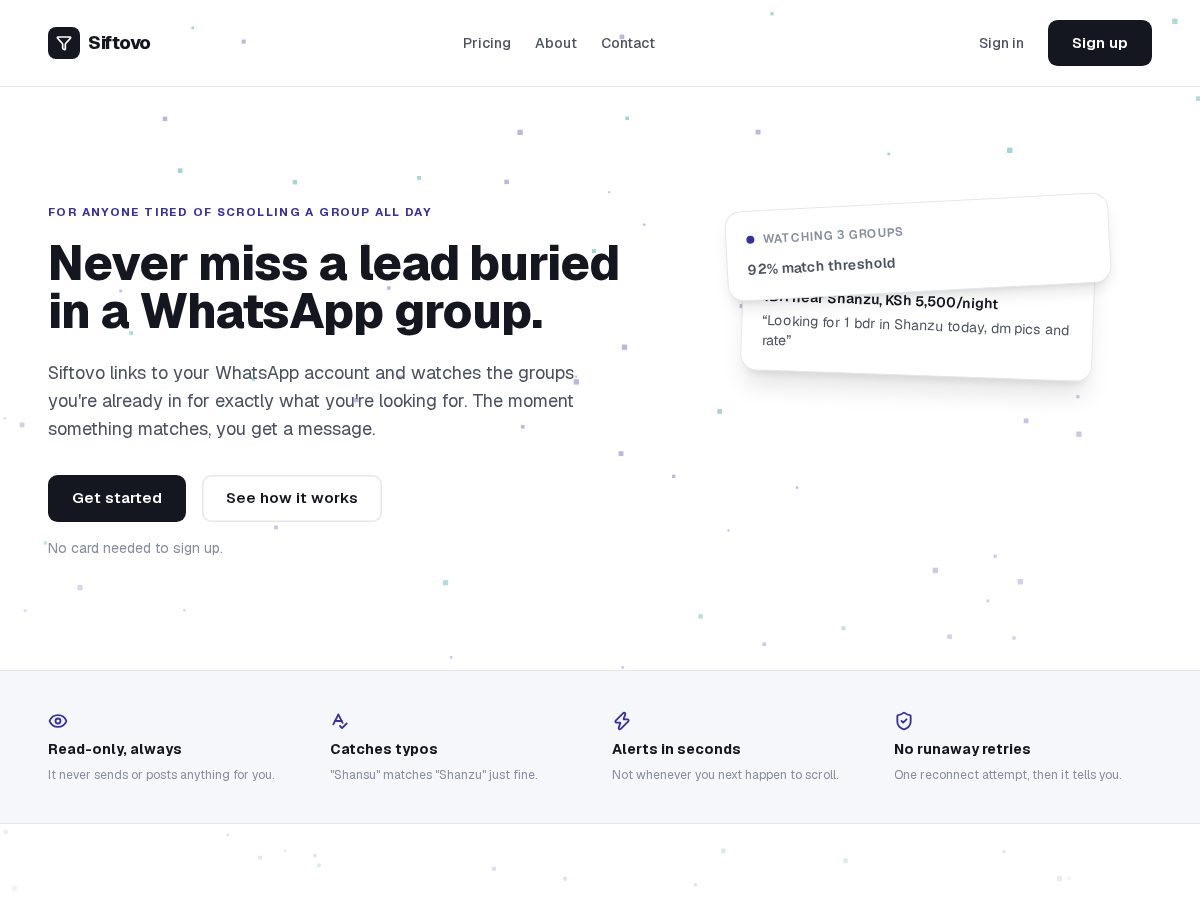Click the purple status dot beside Watching 3 groups
Viewport: 1200px width, 900px height.
click(750, 239)
